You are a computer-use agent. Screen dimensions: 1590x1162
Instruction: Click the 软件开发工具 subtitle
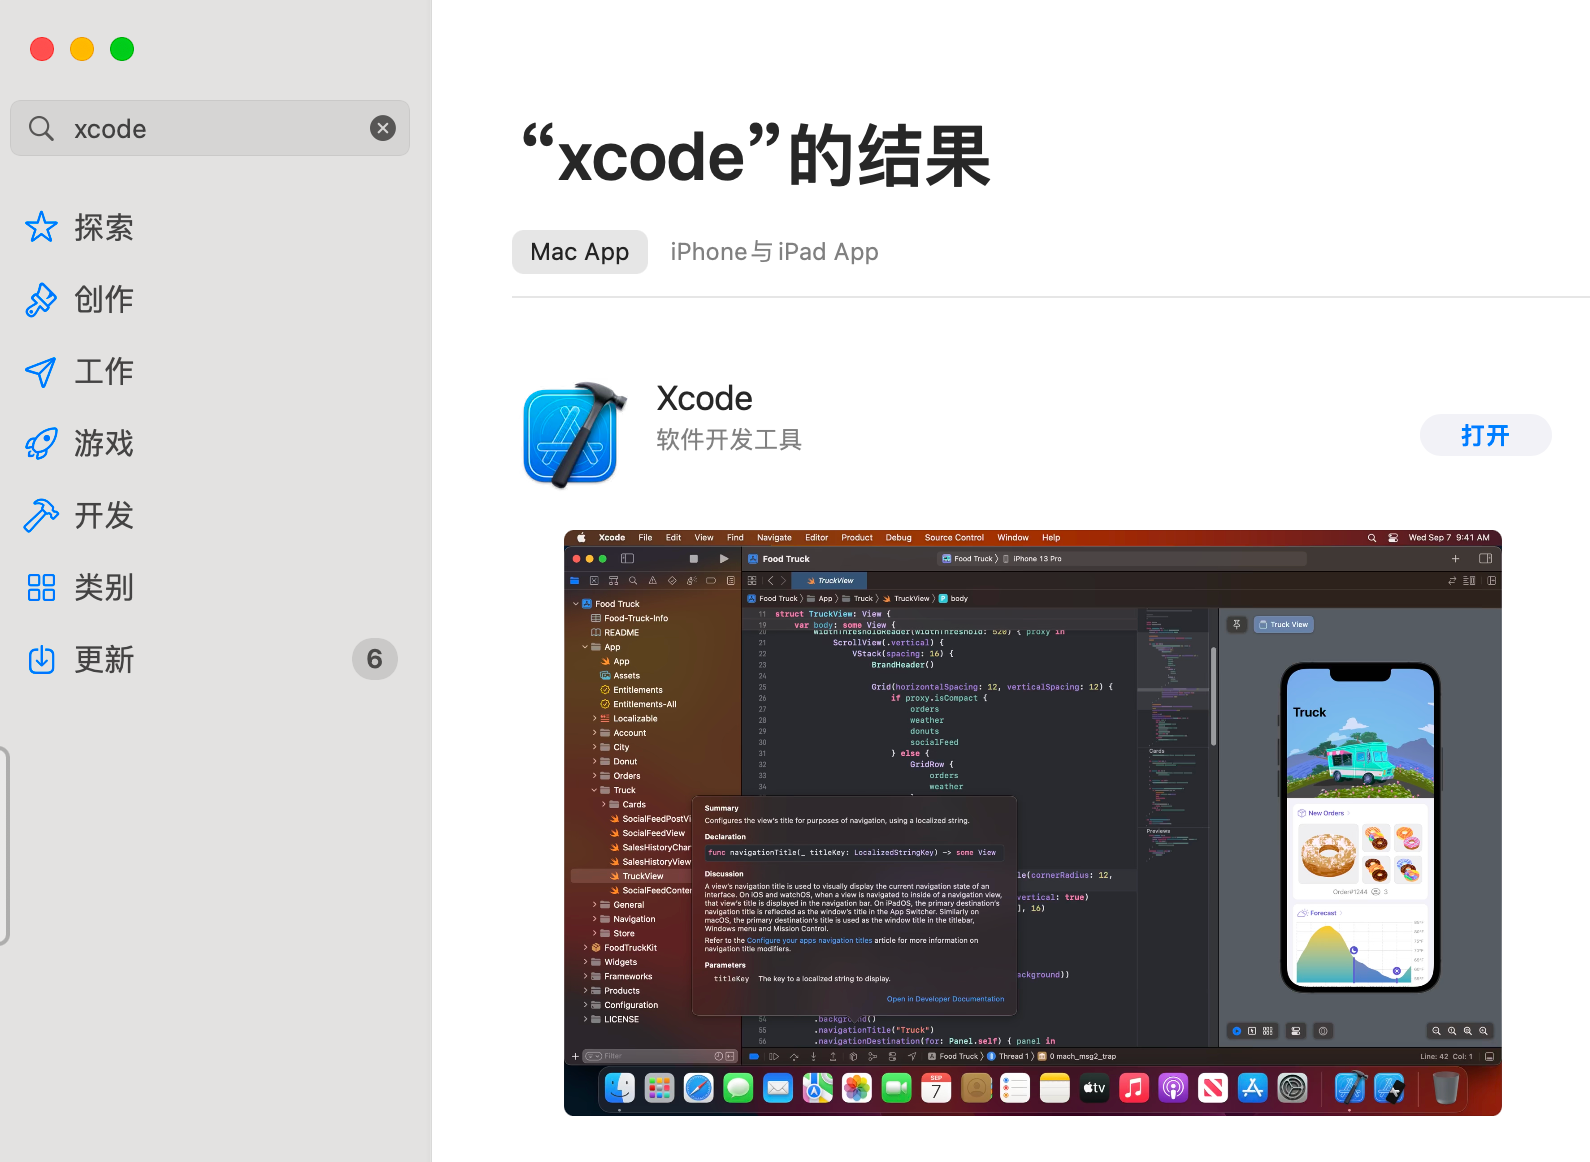pos(729,440)
